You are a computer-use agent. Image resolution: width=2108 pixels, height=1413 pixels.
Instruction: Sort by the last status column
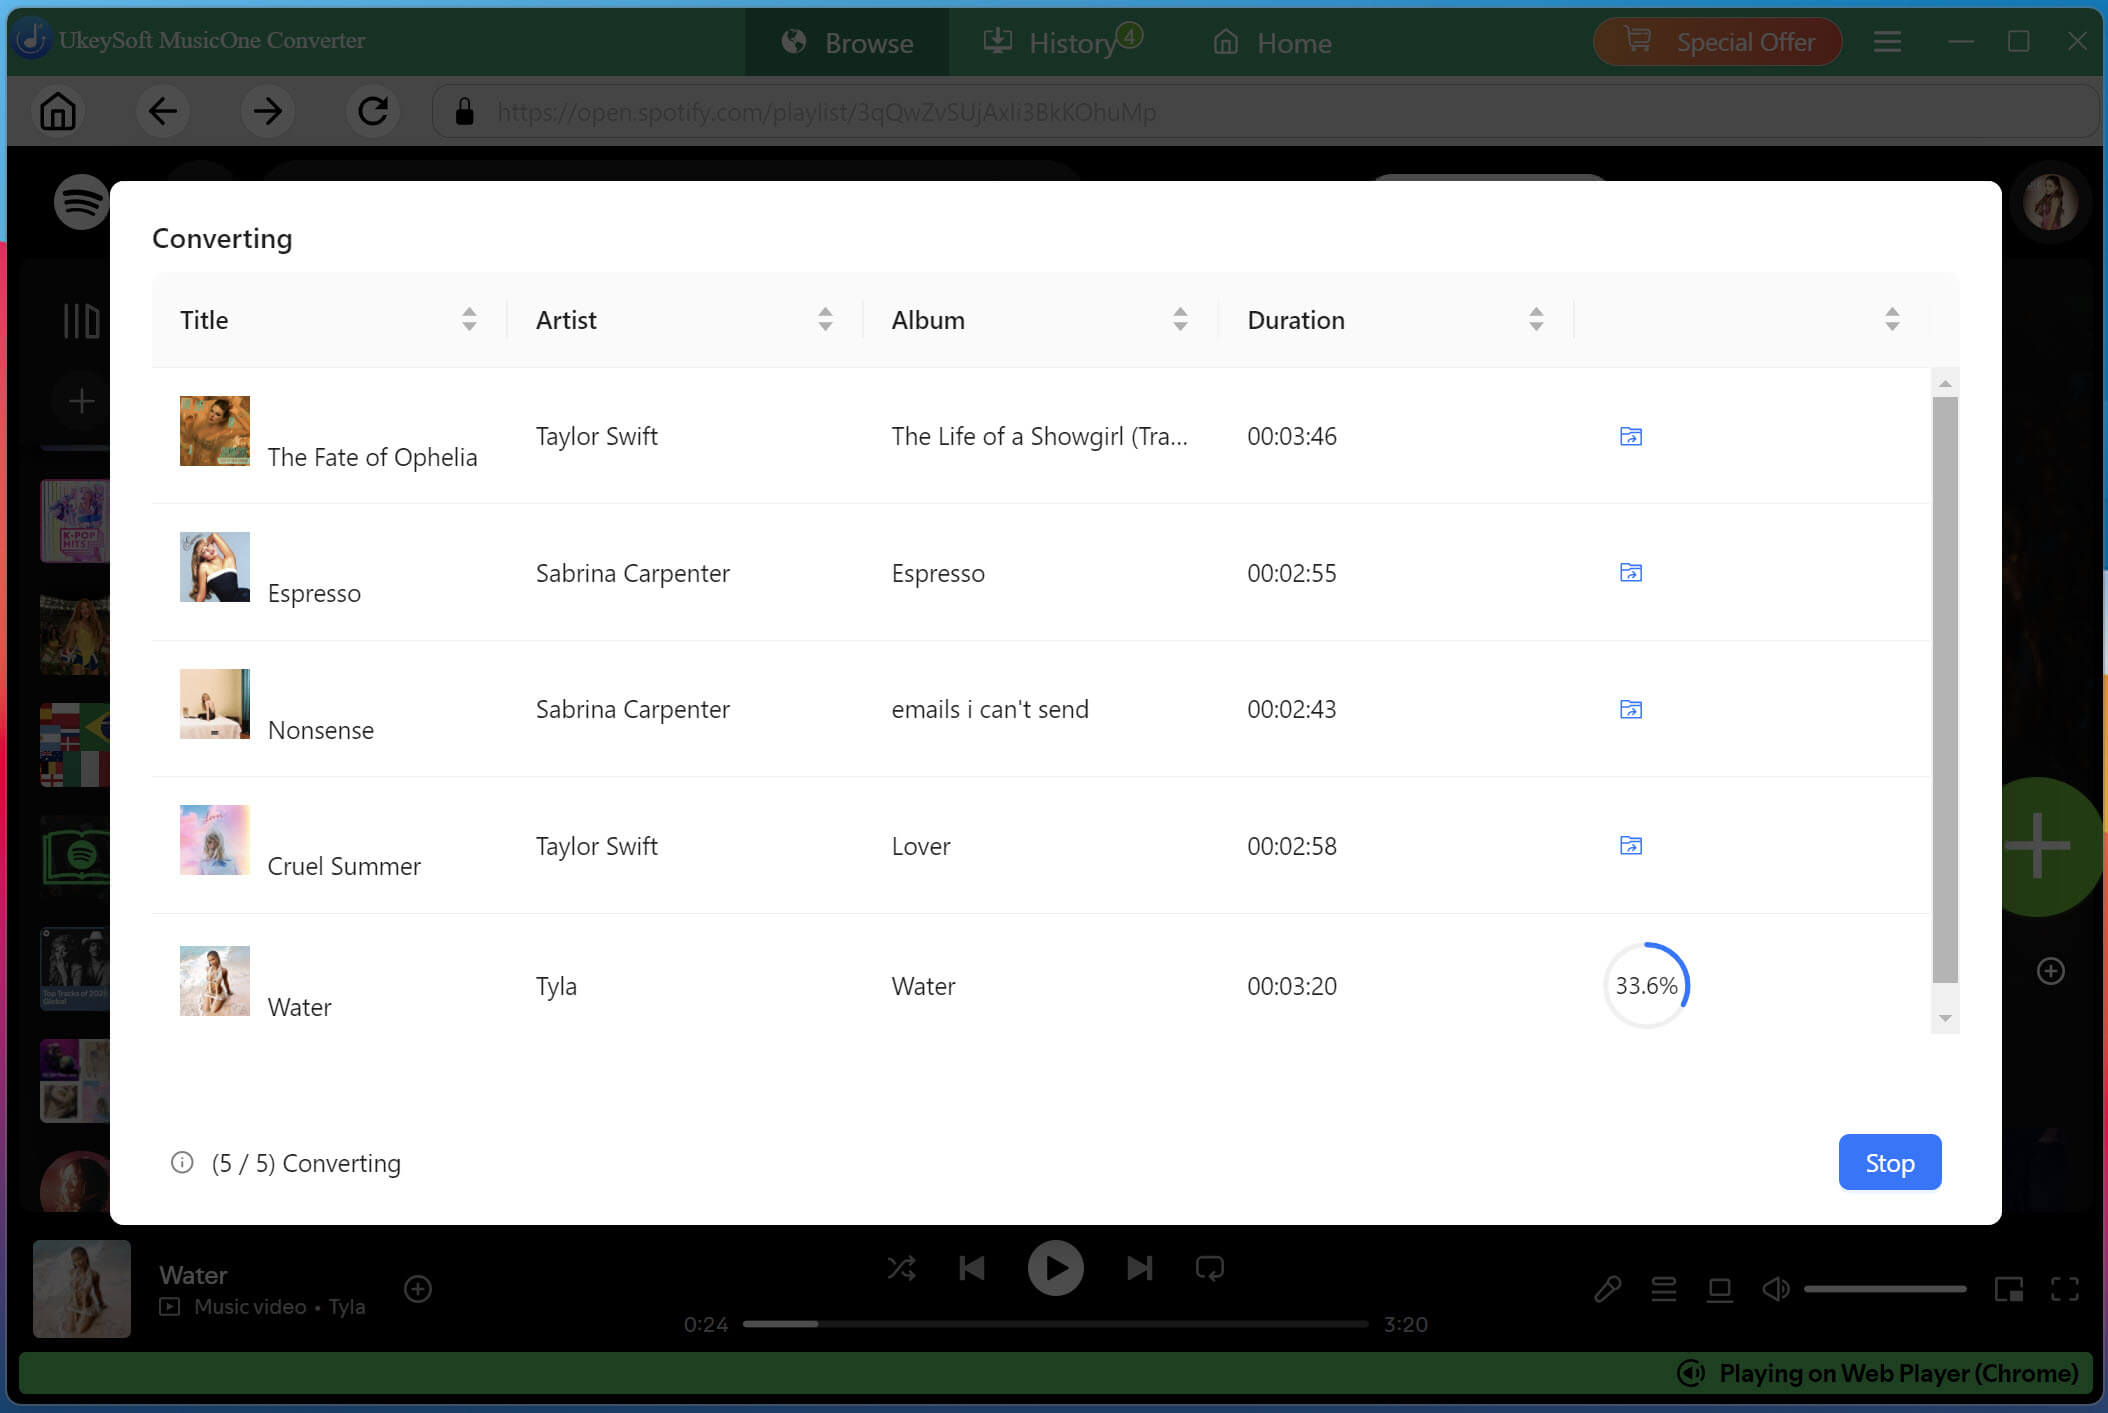pyautogui.click(x=1892, y=319)
